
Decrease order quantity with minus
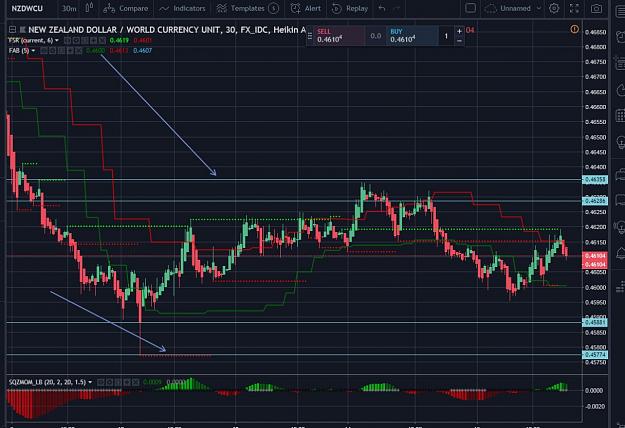coord(459,40)
